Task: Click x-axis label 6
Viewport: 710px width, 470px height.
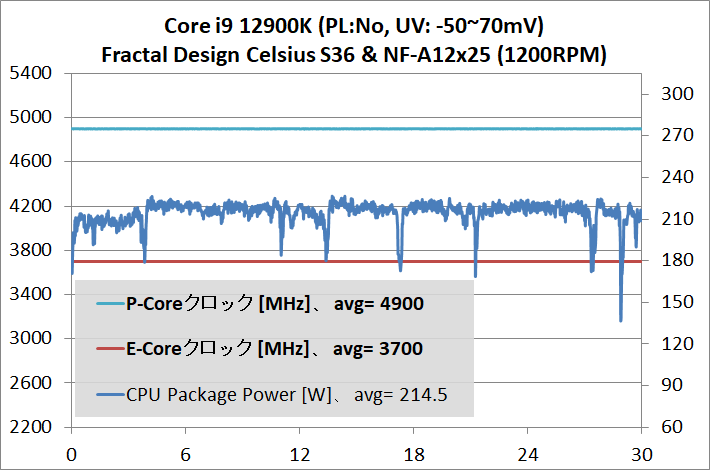Action: click(186, 455)
